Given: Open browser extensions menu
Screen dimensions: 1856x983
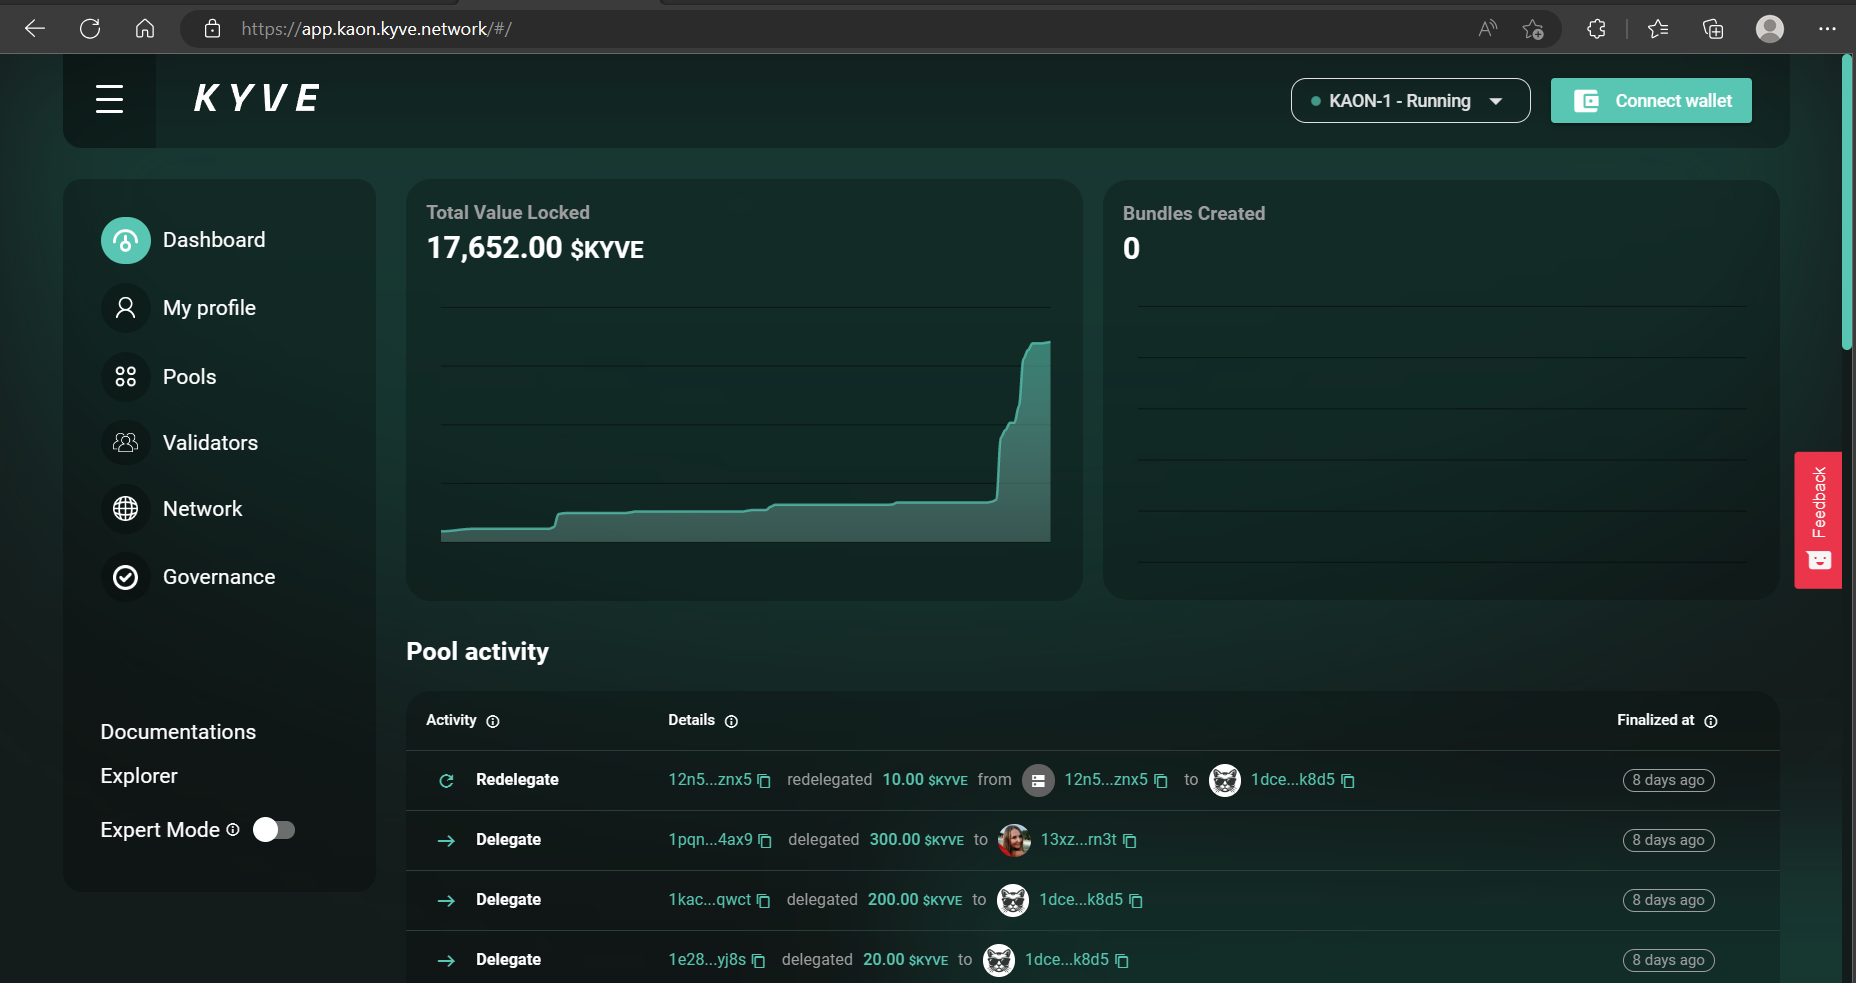Looking at the screenshot, I should 1596,29.
